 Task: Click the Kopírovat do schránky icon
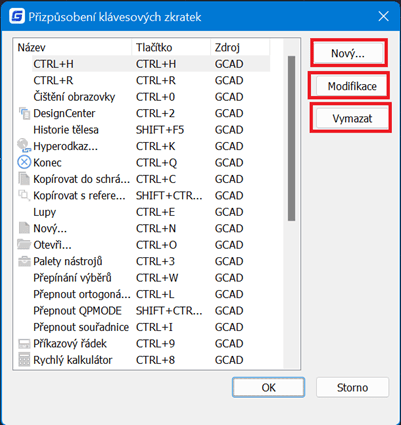[x=24, y=179]
